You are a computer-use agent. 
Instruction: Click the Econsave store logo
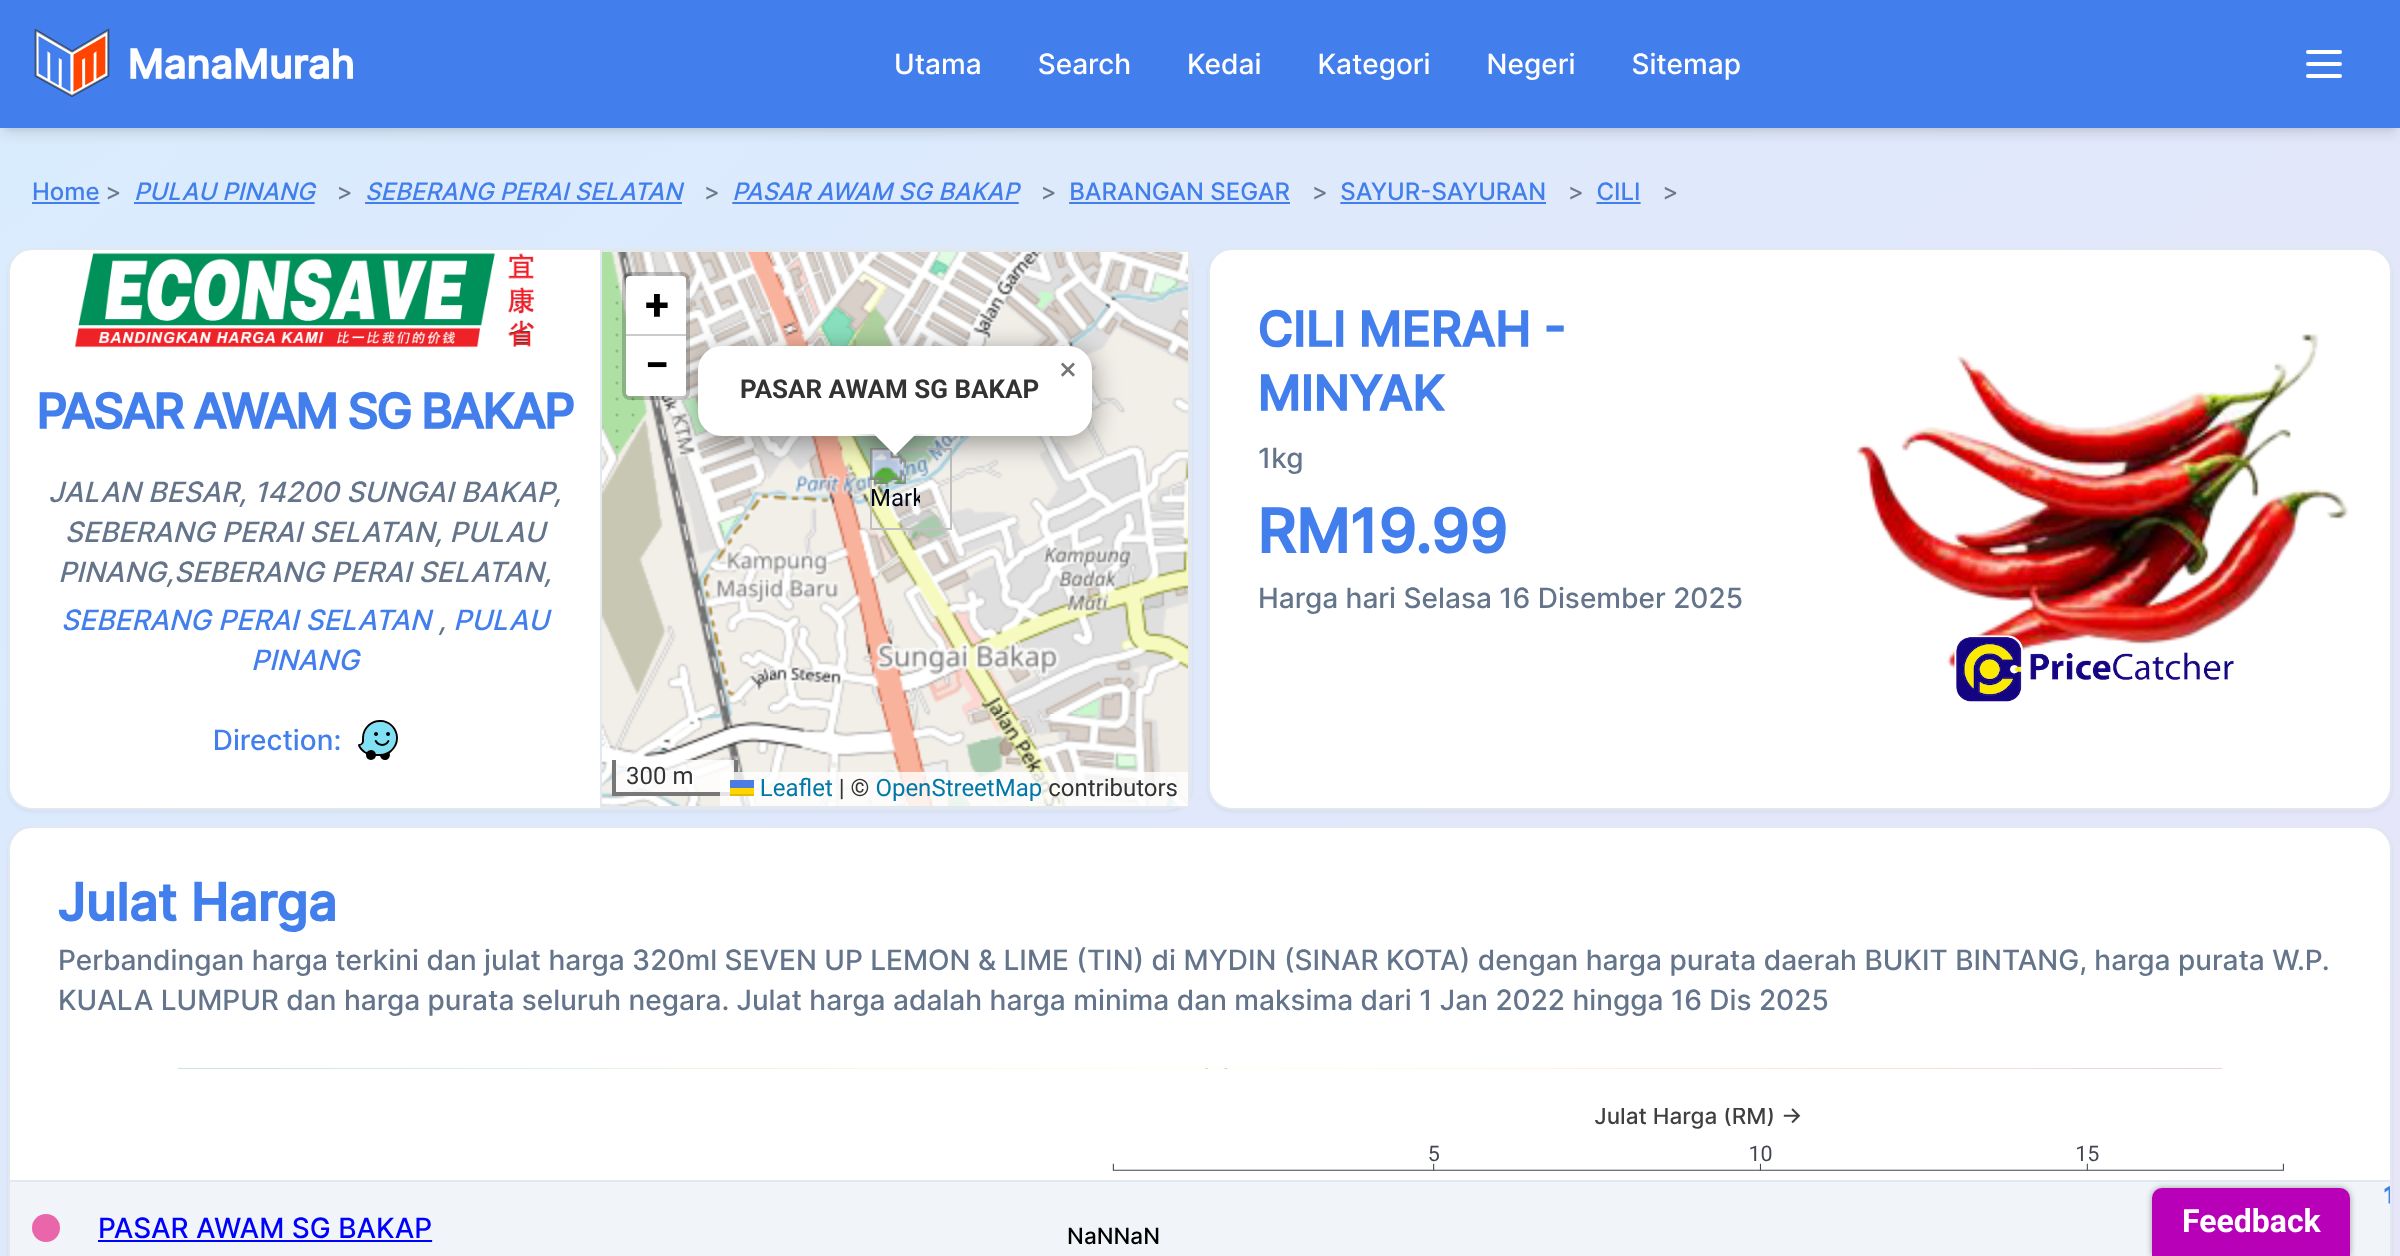click(x=305, y=300)
